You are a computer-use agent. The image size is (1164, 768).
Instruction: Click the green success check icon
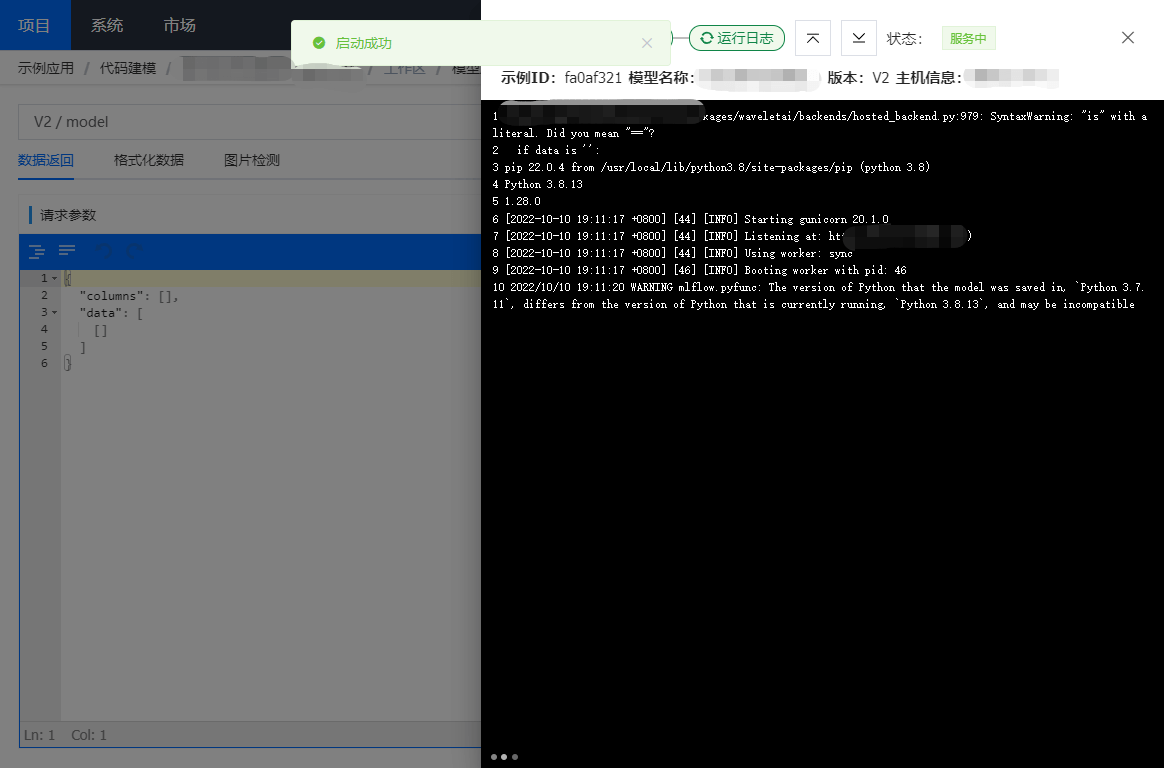point(318,43)
